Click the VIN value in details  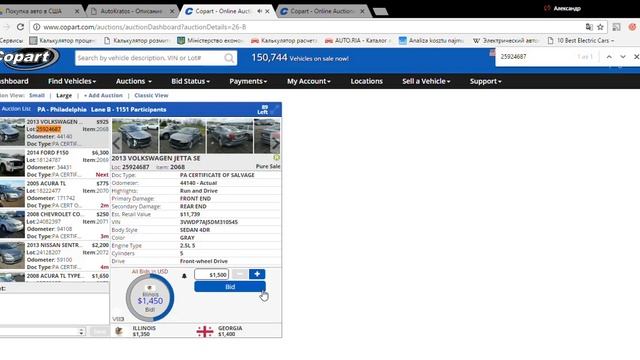click(209, 222)
